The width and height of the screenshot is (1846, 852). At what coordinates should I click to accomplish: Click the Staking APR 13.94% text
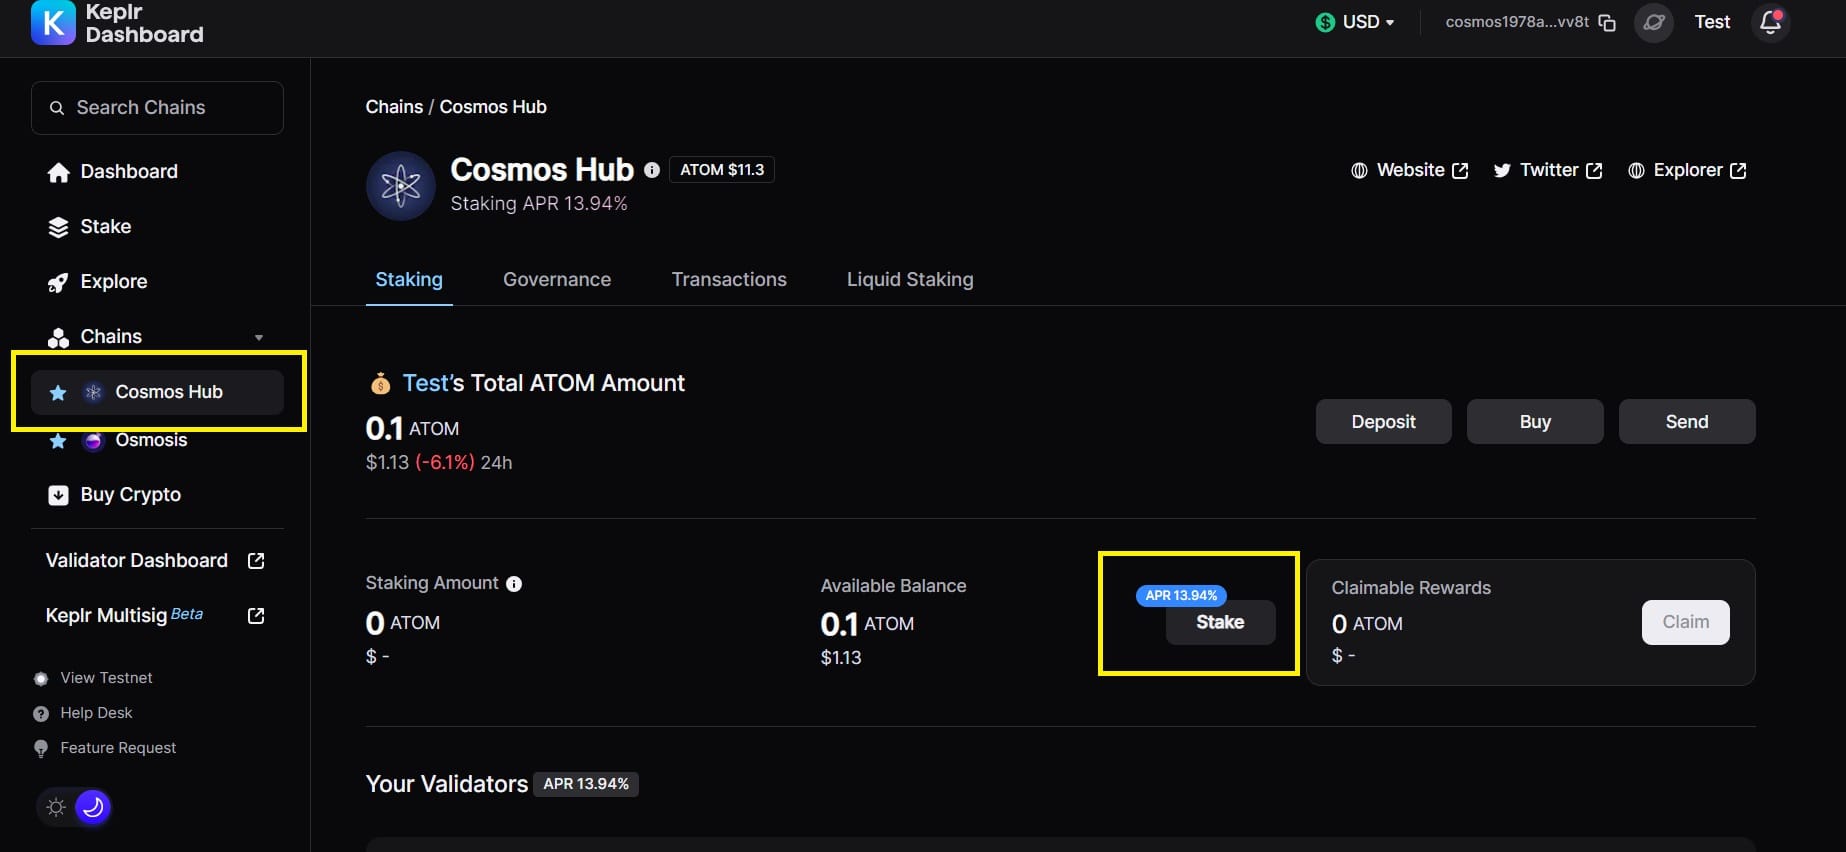539,204
